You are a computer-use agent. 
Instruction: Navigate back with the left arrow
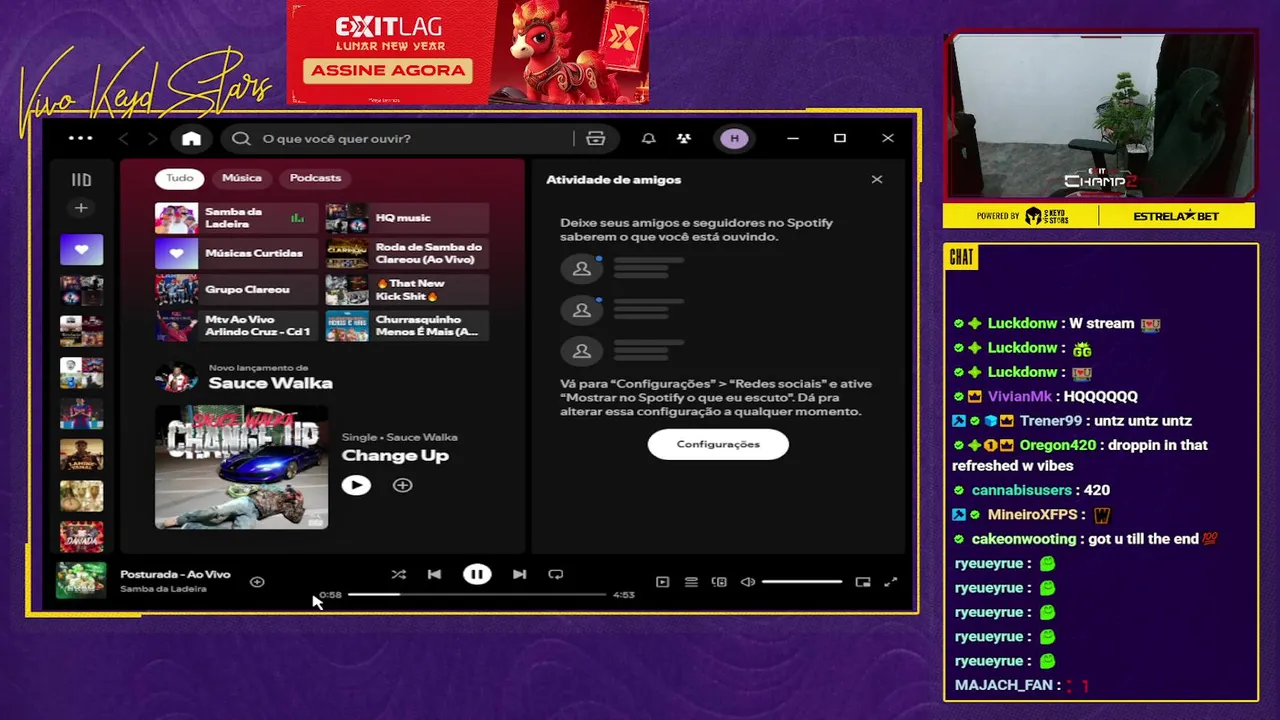click(124, 138)
